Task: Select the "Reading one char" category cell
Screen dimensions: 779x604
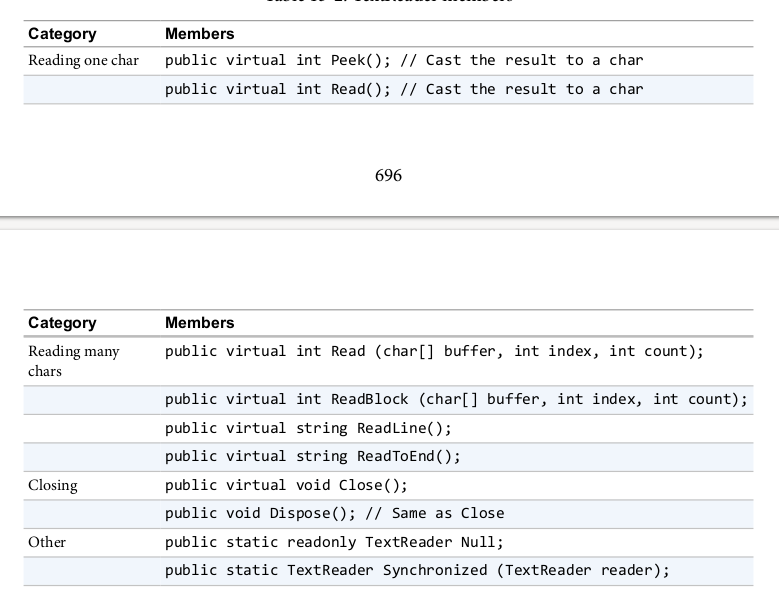Action: click(x=83, y=61)
